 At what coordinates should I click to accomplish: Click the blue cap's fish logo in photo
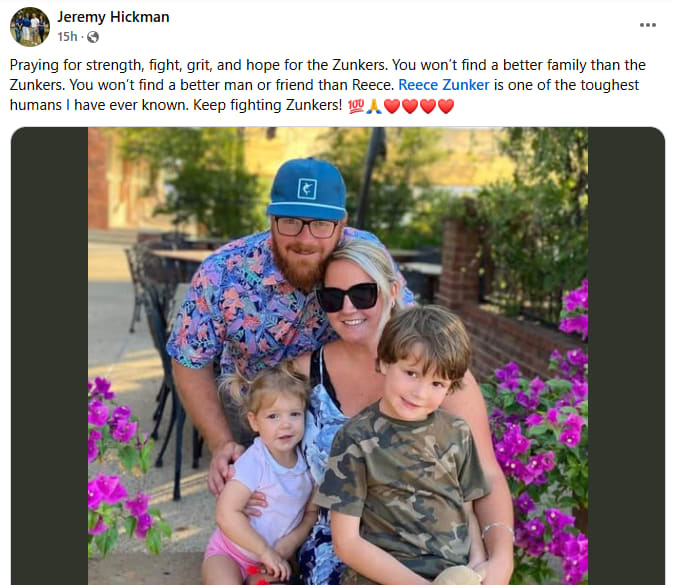(307, 189)
